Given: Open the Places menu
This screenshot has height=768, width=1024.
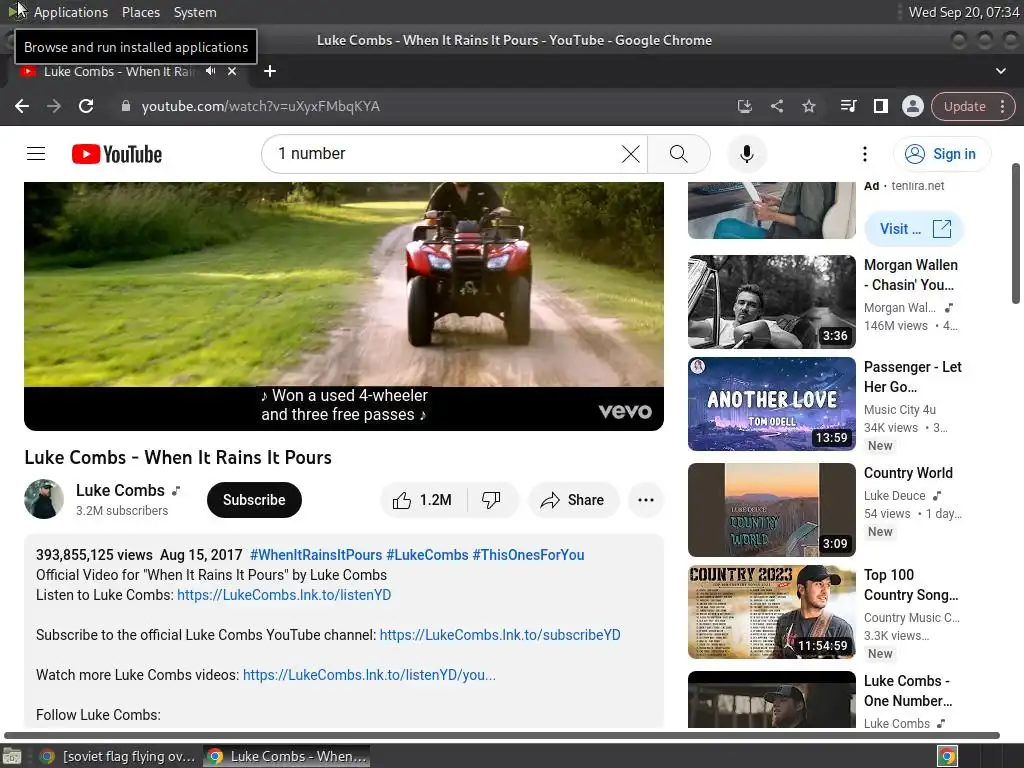Looking at the screenshot, I should point(140,12).
